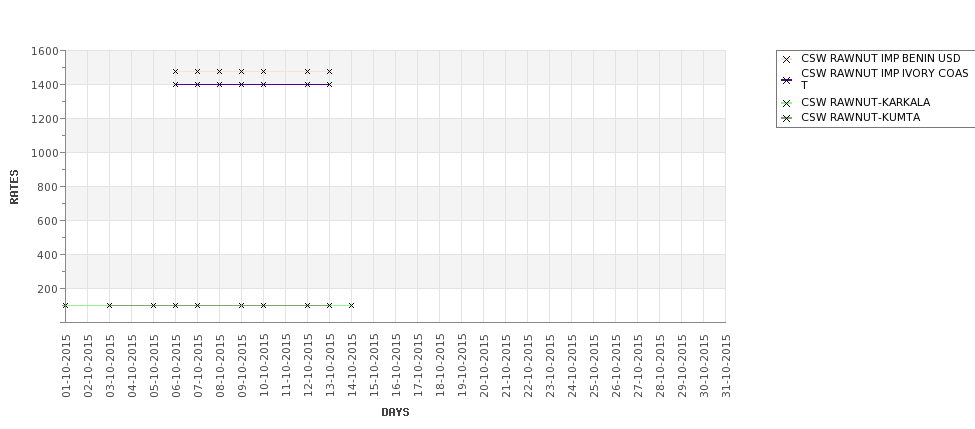Click the Ivory Coast data point on 08-10-2015
Viewport: 975px width, 429px height.
219,85
